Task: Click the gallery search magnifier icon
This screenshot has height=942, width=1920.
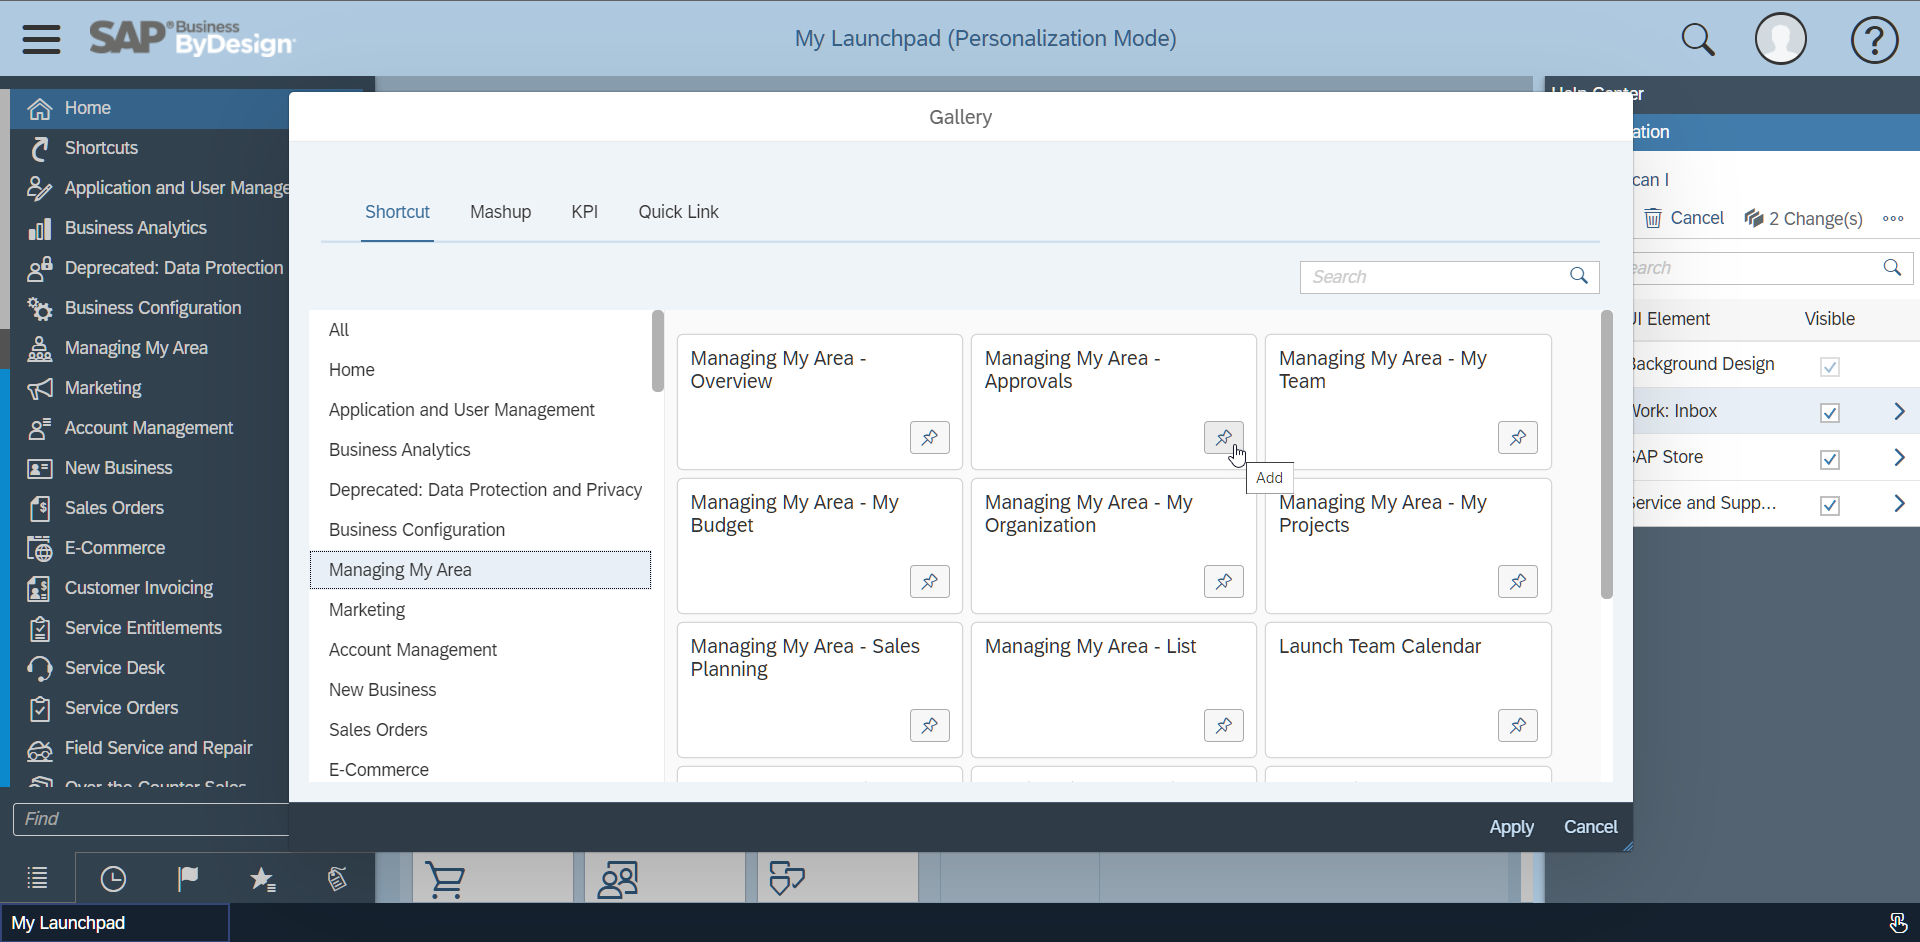Action: pos(1579,276)
